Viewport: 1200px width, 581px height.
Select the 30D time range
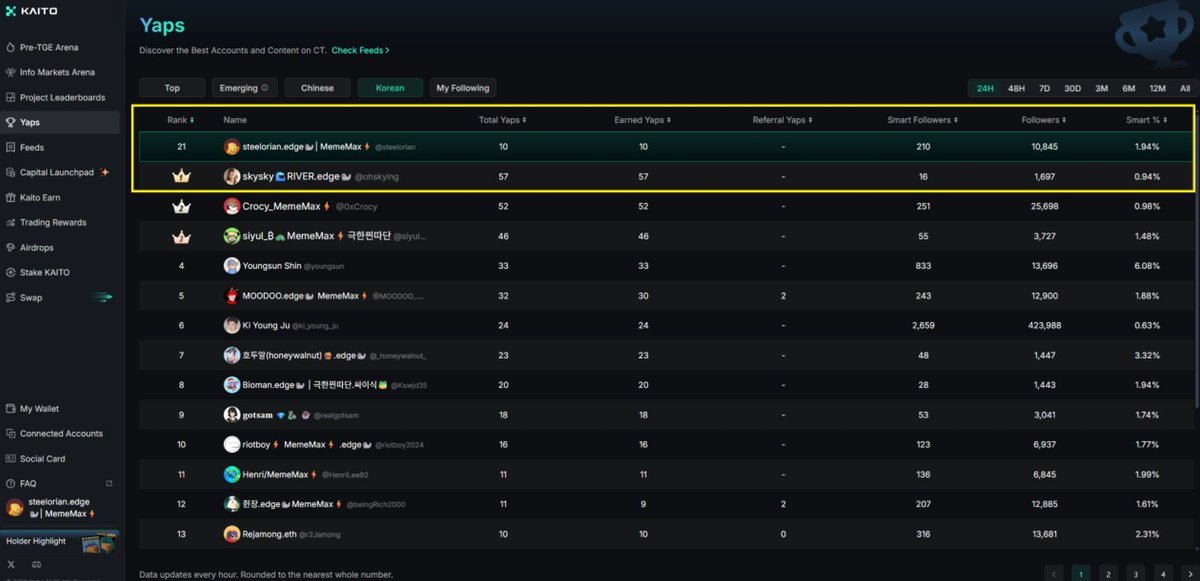(x=1072, y=88)
